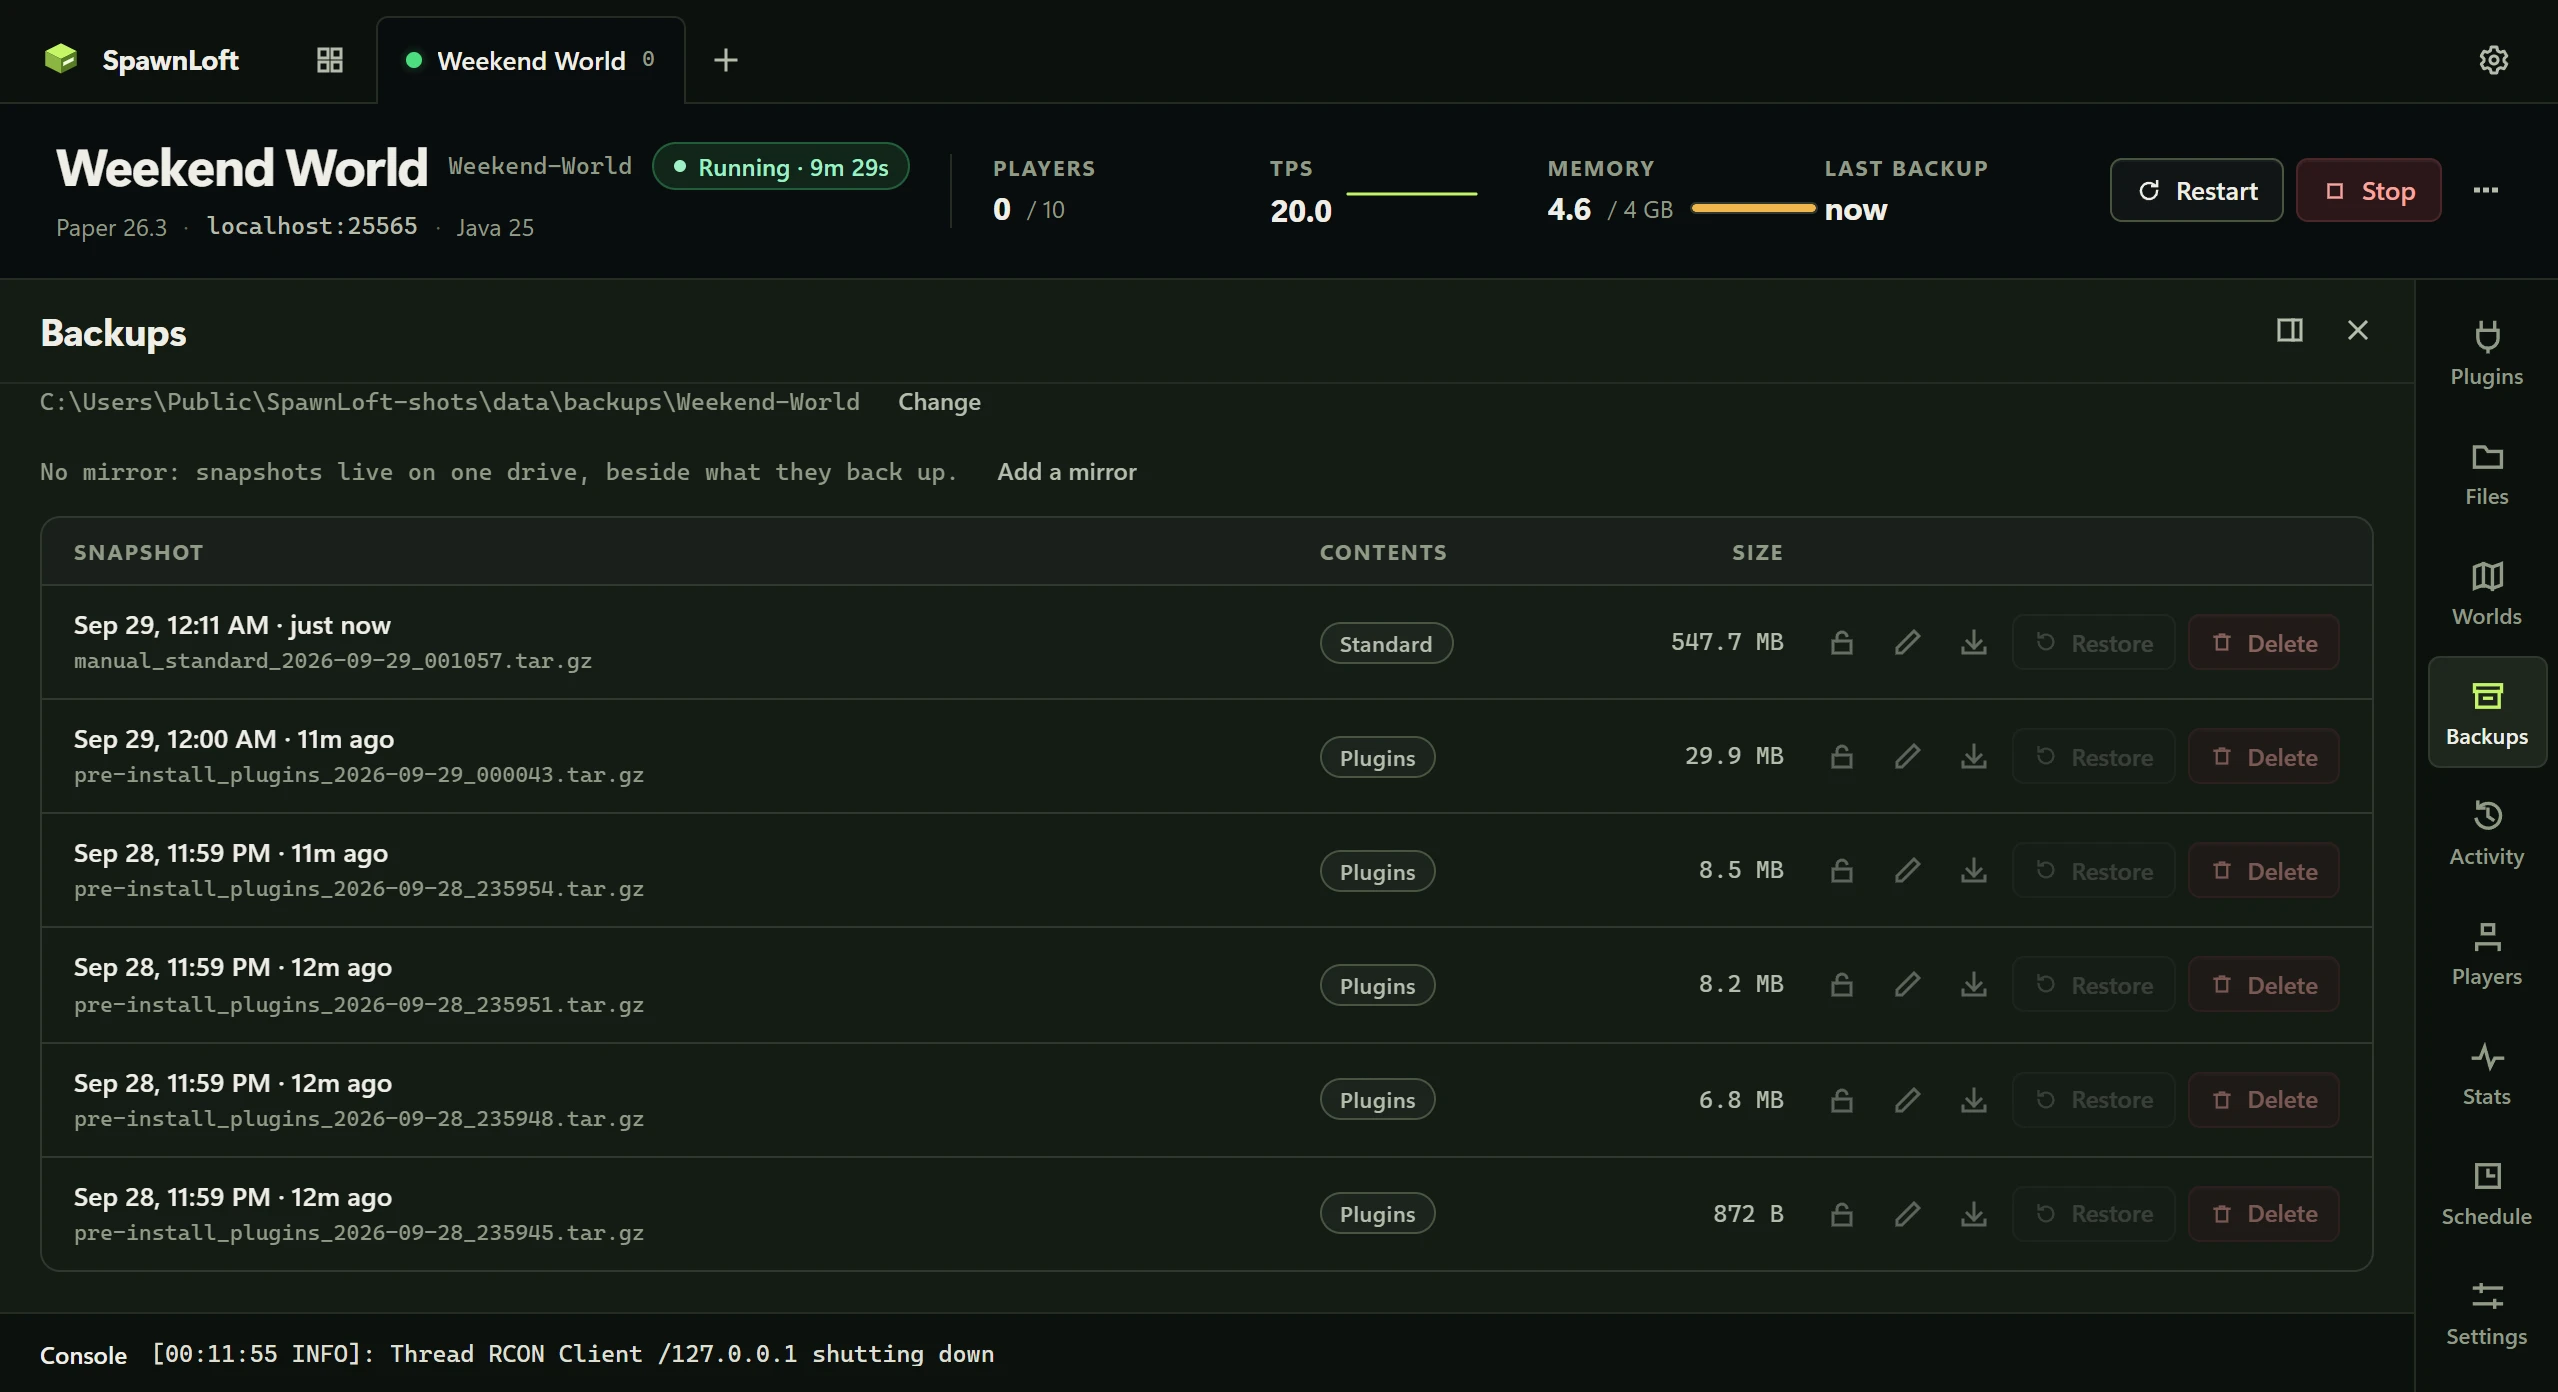Delete the 872 B plugins snapshot
Image resolution: width=2558 pixels, height=1392 pixels.
(x=2263, y=1214)
